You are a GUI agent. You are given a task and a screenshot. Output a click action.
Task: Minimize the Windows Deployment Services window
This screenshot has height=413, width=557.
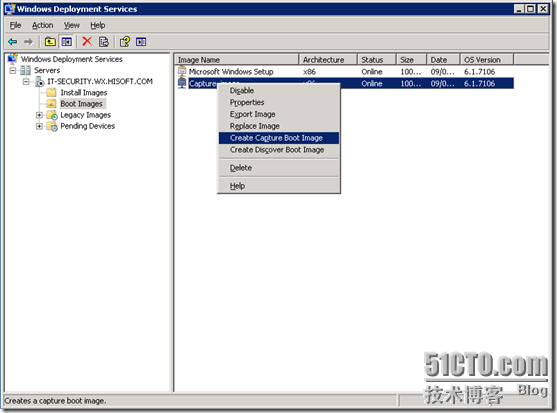click(519, 9)
